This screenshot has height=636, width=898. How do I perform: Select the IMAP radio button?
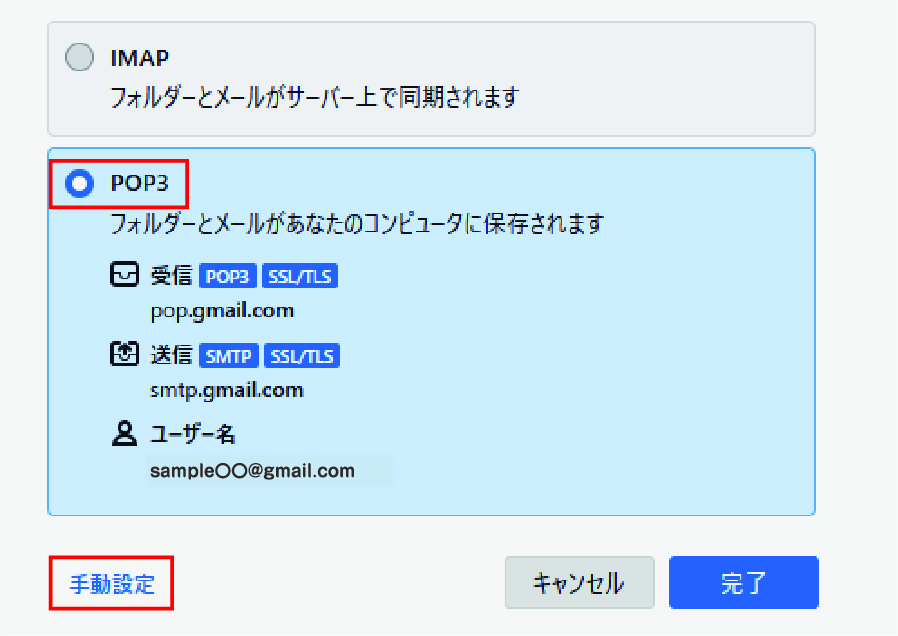click(x=79, y=58)
